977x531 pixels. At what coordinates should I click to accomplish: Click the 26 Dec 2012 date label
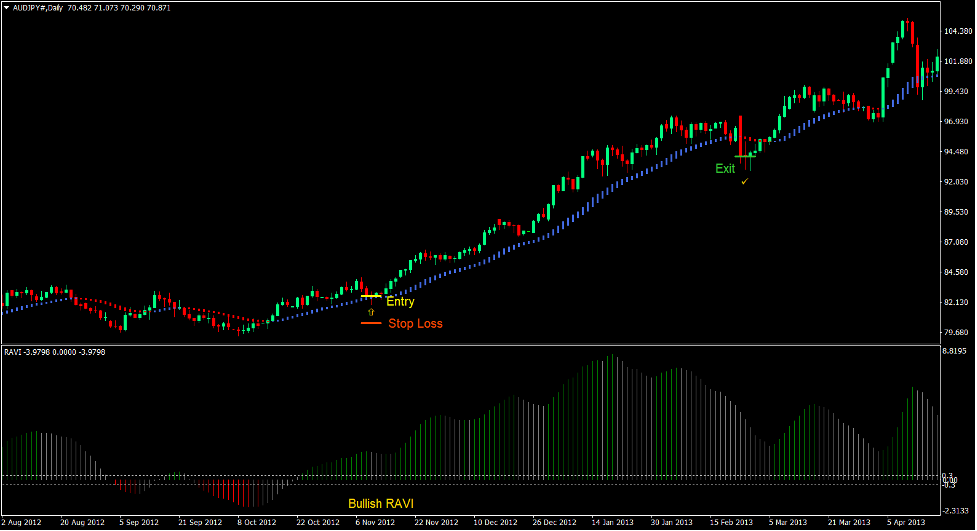(555, 522)
